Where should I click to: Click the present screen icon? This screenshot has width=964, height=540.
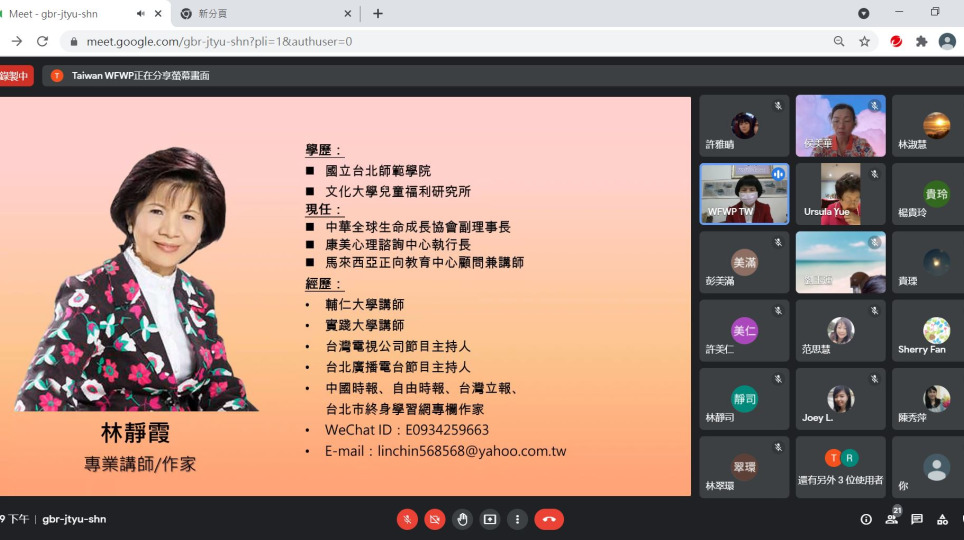tap(489, 519)
